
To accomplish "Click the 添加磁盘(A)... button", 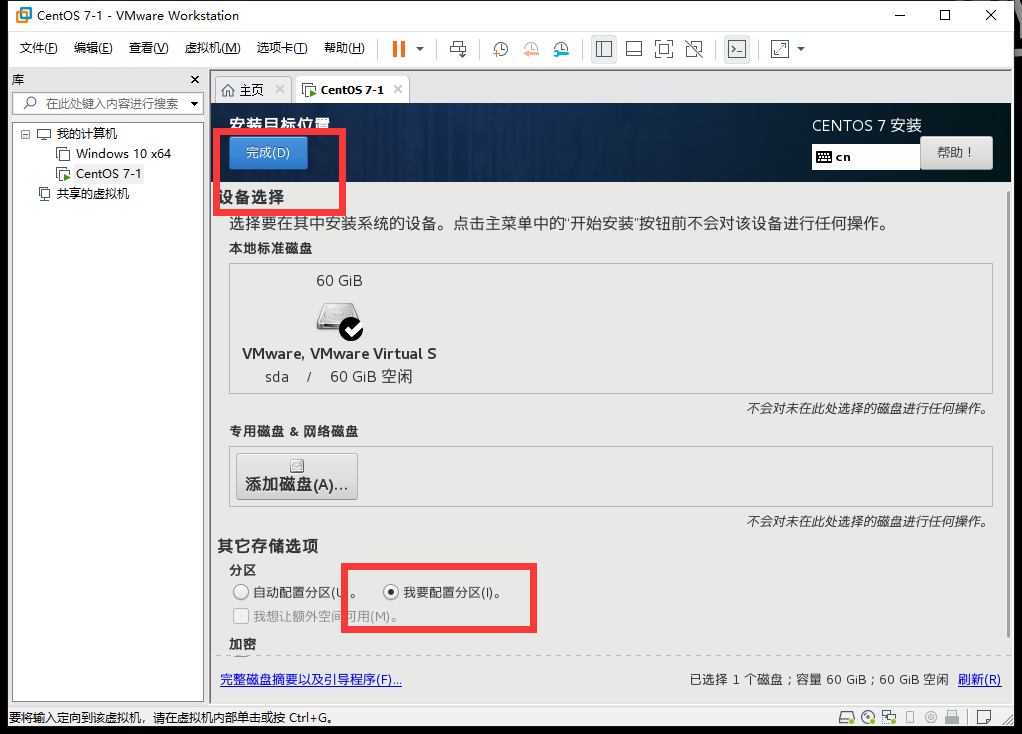I will pyautogui.click(x=297, y=477).
